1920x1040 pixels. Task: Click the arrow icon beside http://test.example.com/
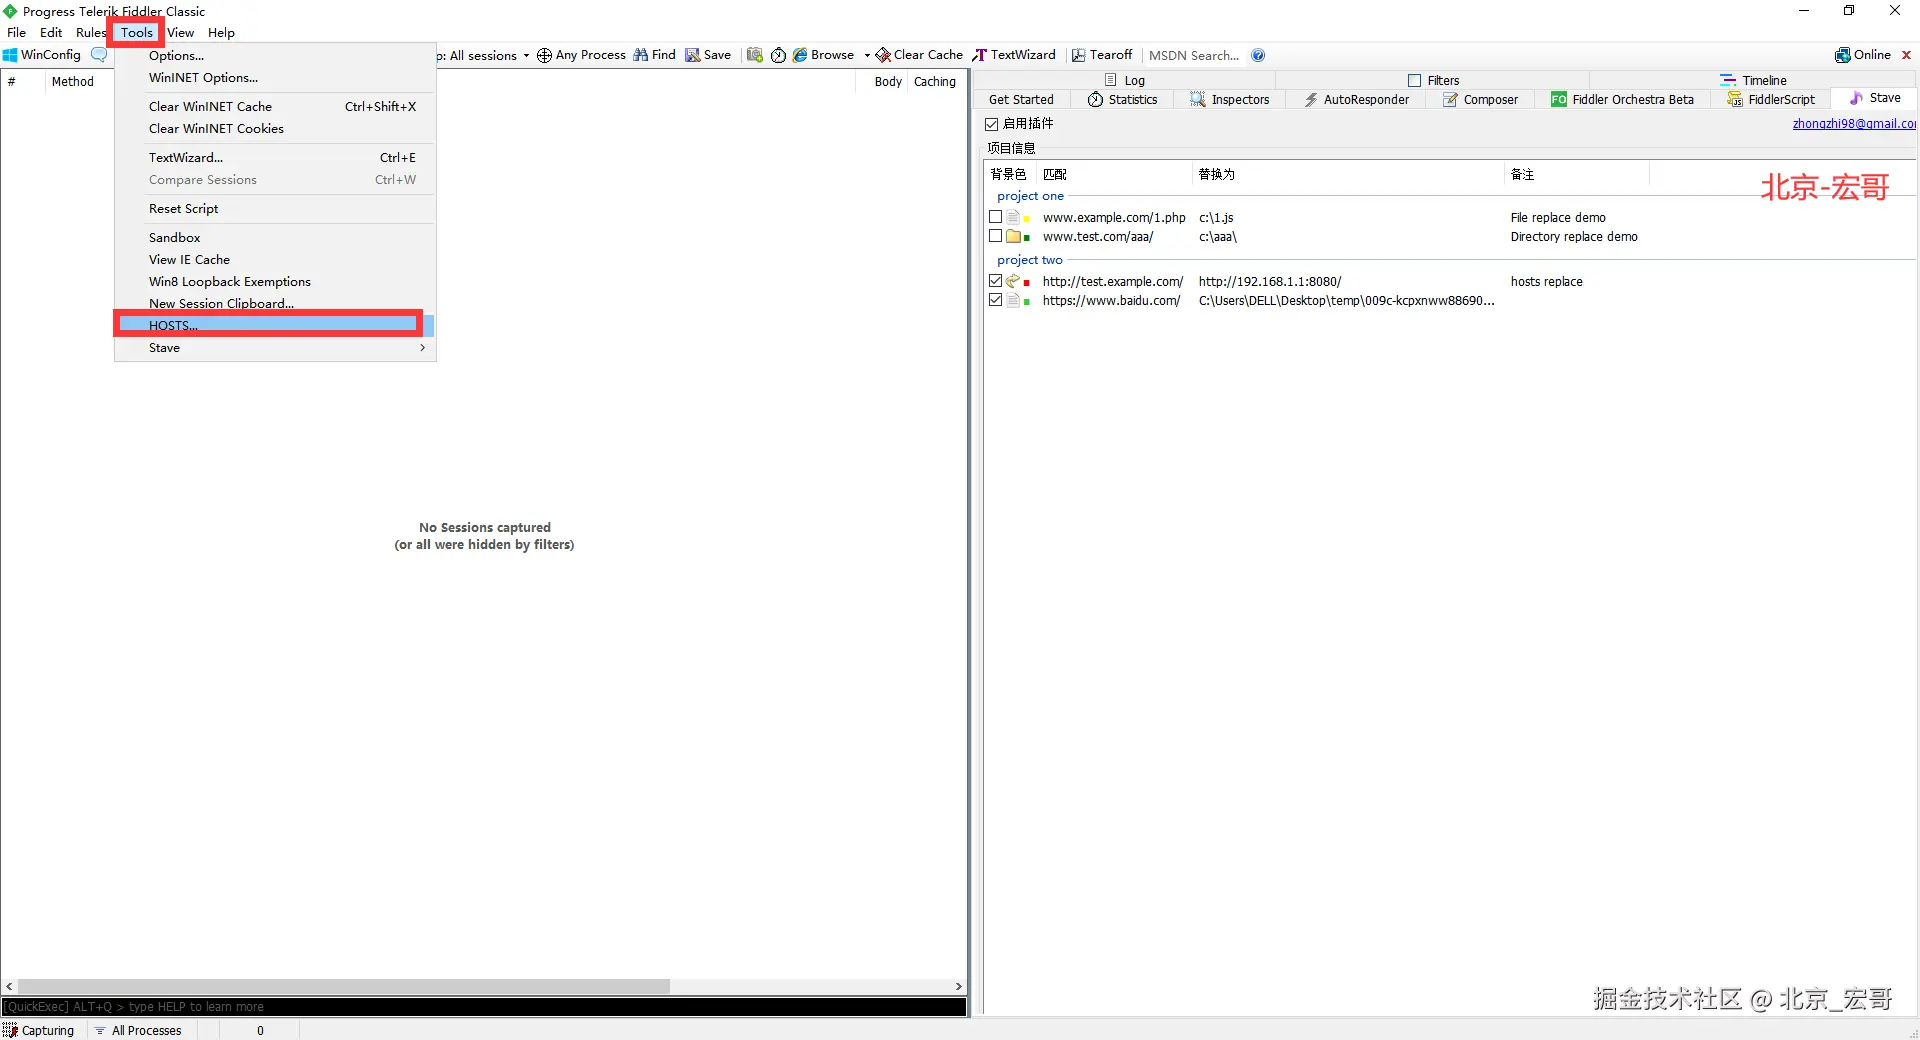tap(1013, 281)
